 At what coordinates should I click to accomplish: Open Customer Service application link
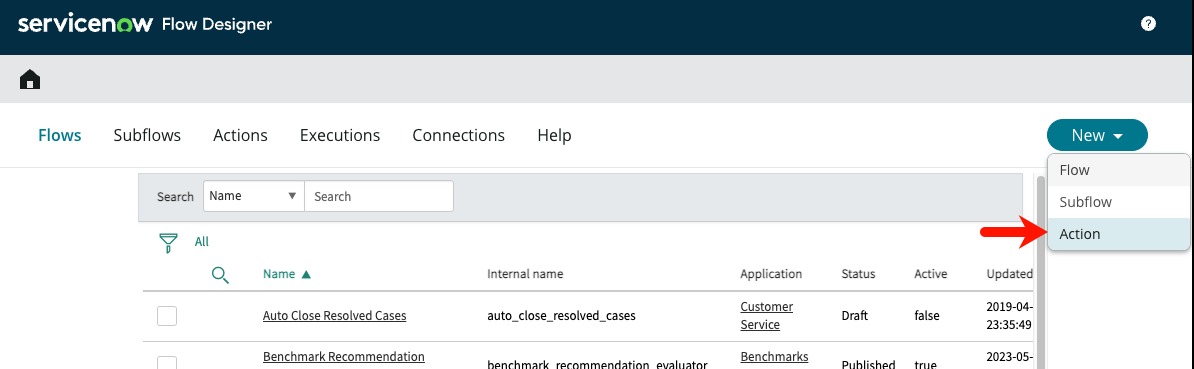pyautogui.click(x=766, y=315)
